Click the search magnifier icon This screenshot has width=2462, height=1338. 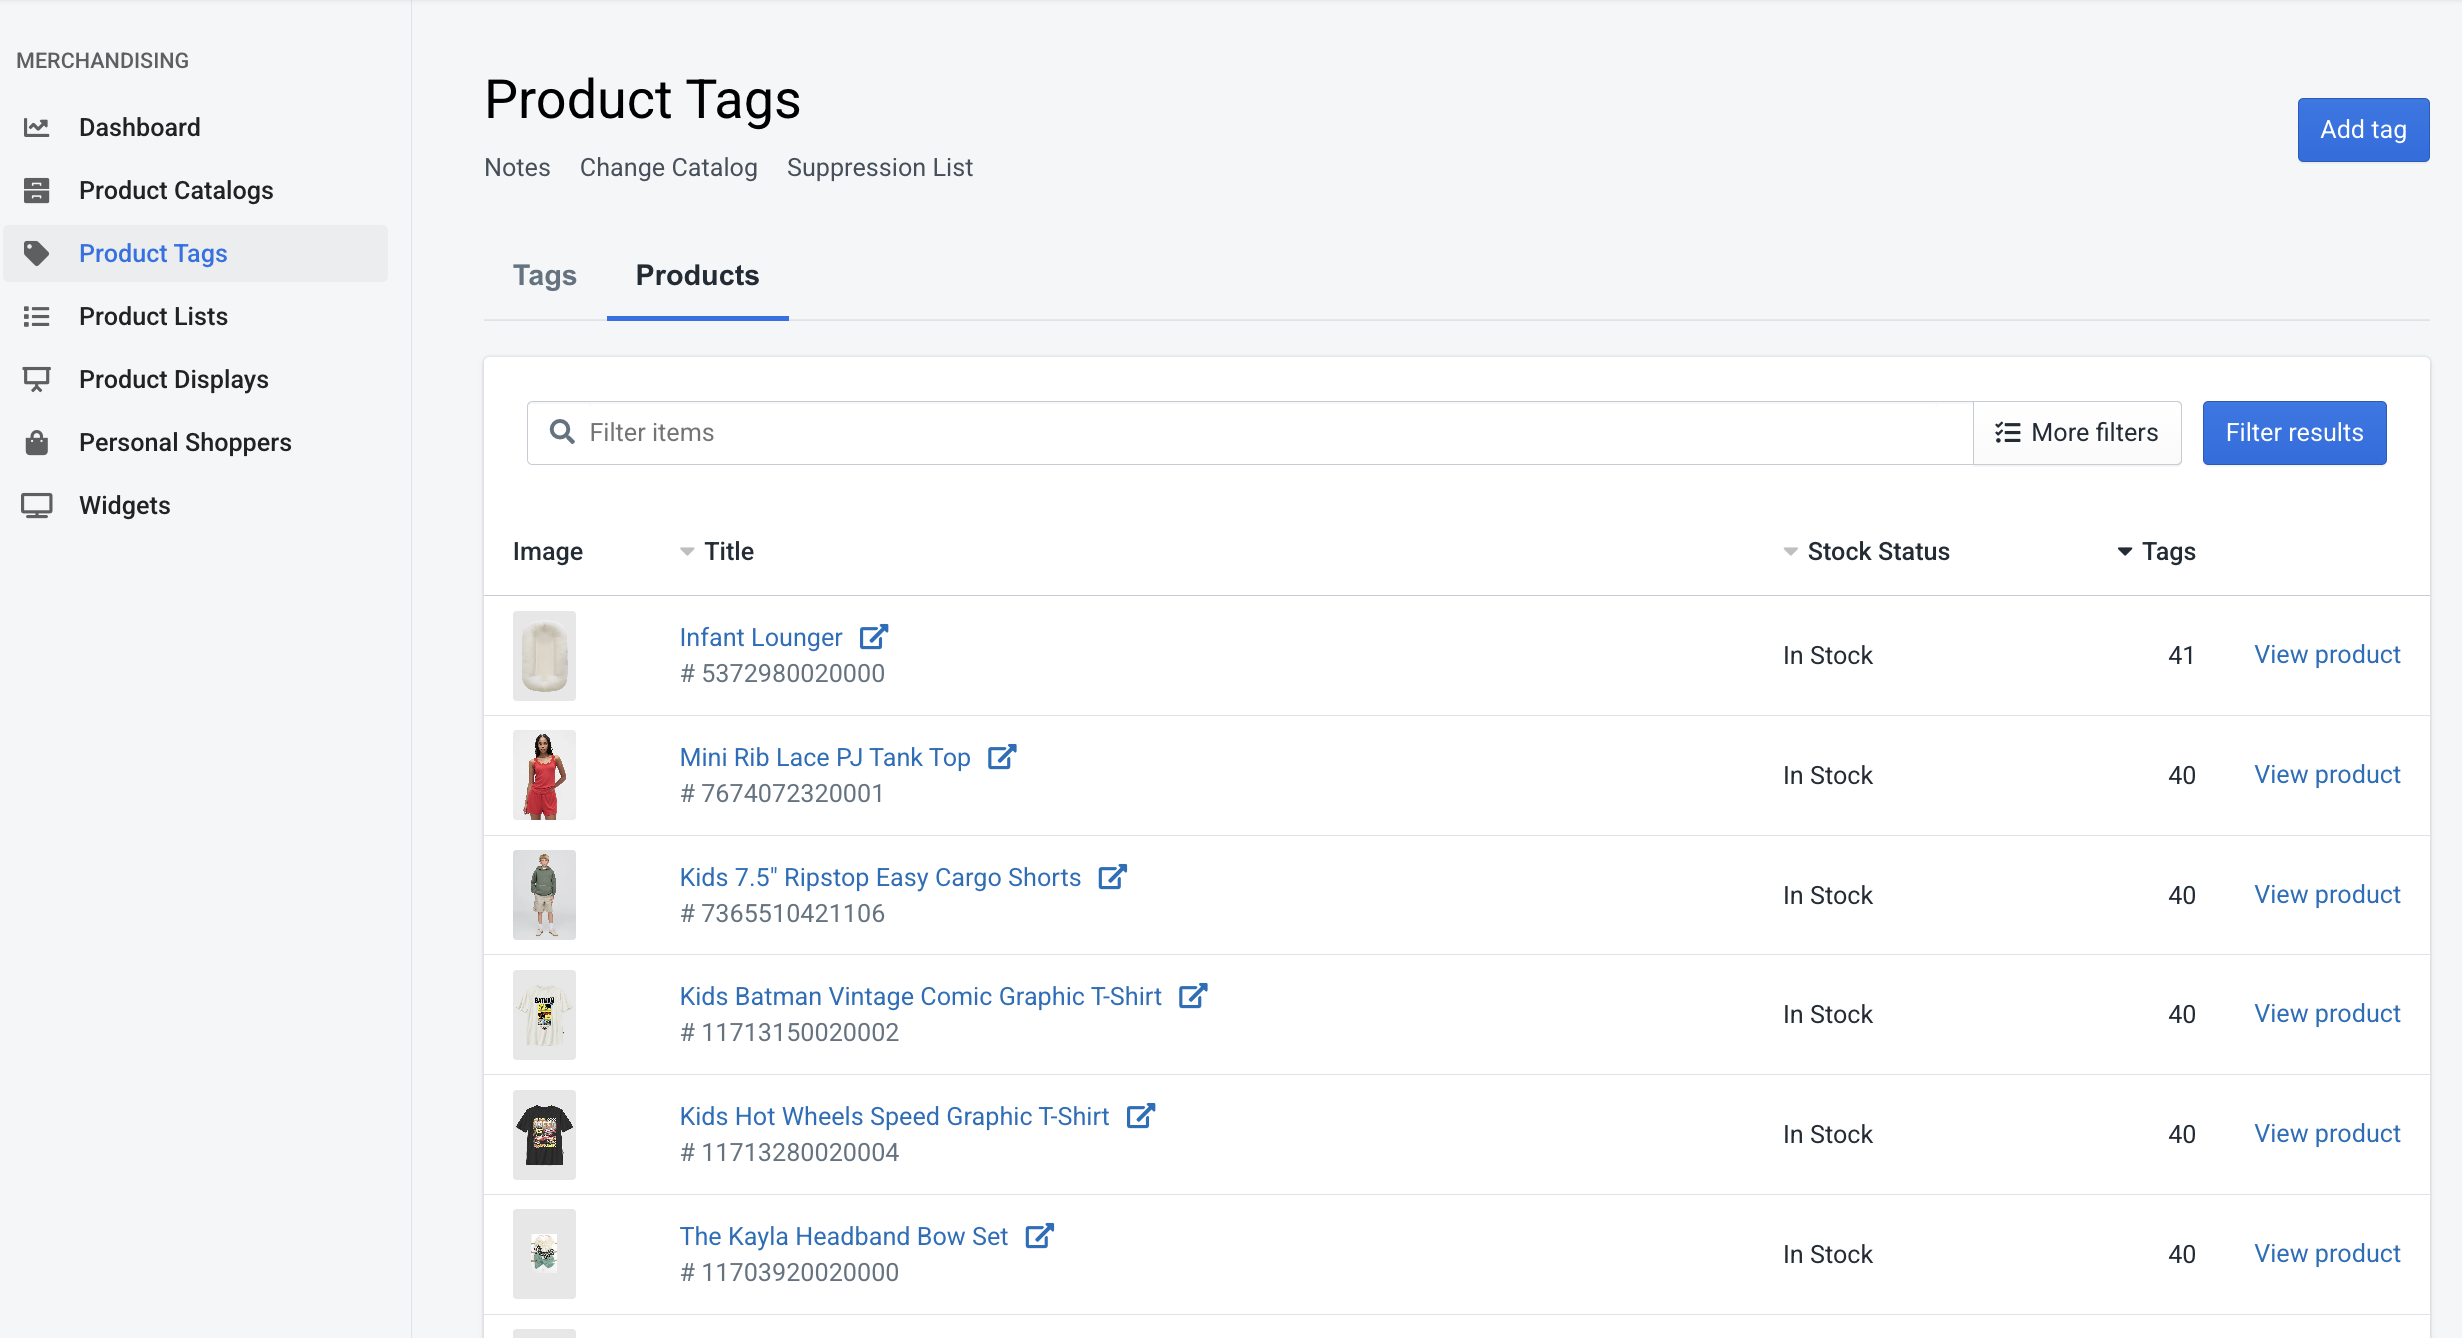(x=562, y=432)
